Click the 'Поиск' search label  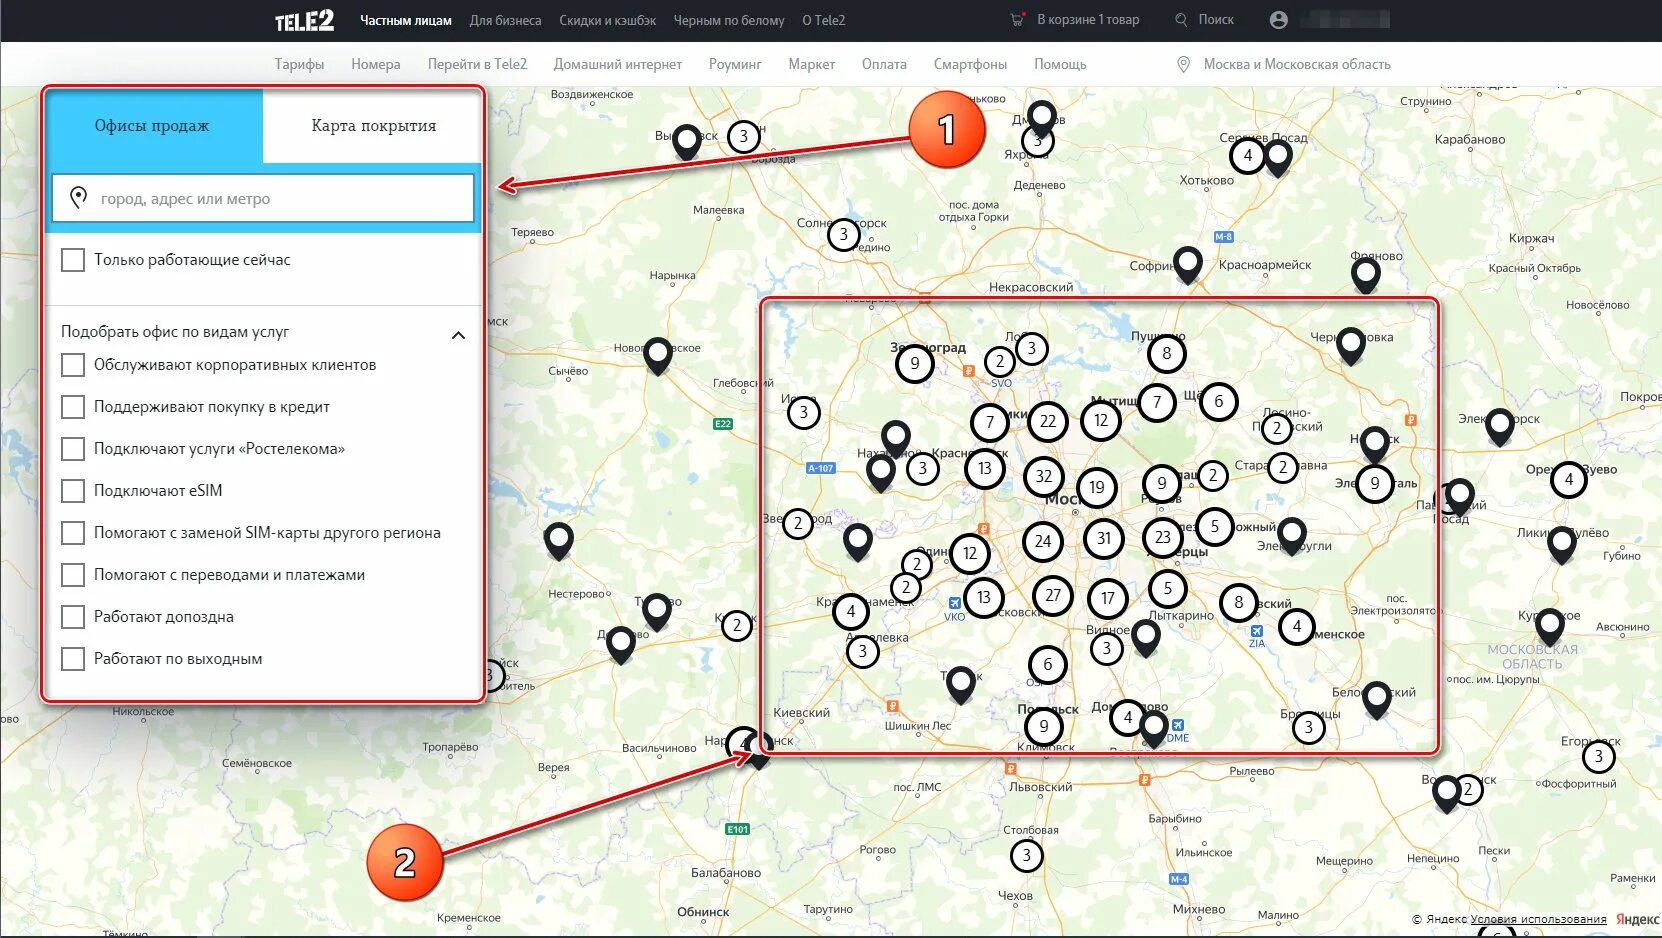pyautogui.click(x=1216, y=19)
